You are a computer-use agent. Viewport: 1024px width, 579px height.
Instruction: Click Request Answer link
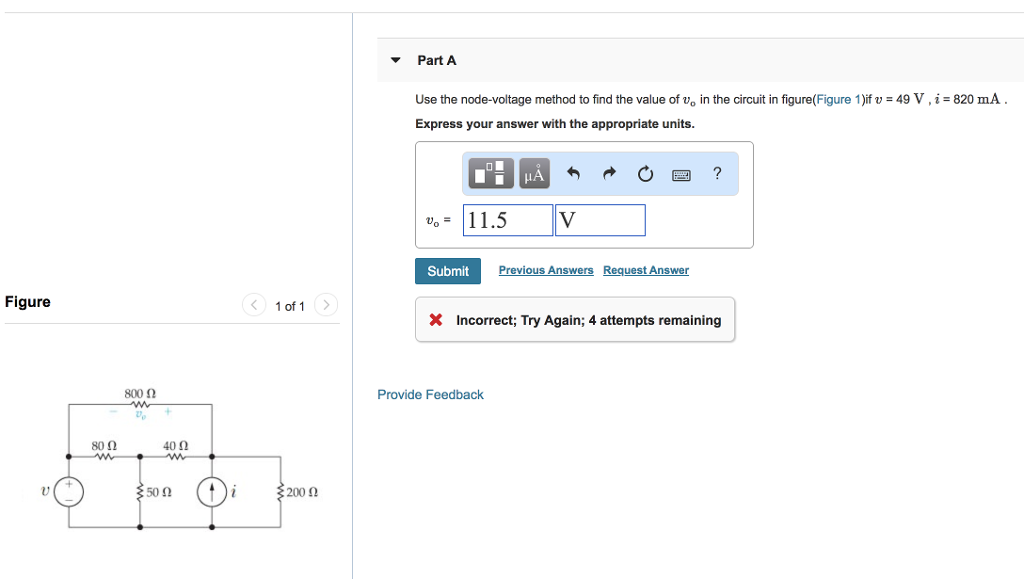pos(646,270)
